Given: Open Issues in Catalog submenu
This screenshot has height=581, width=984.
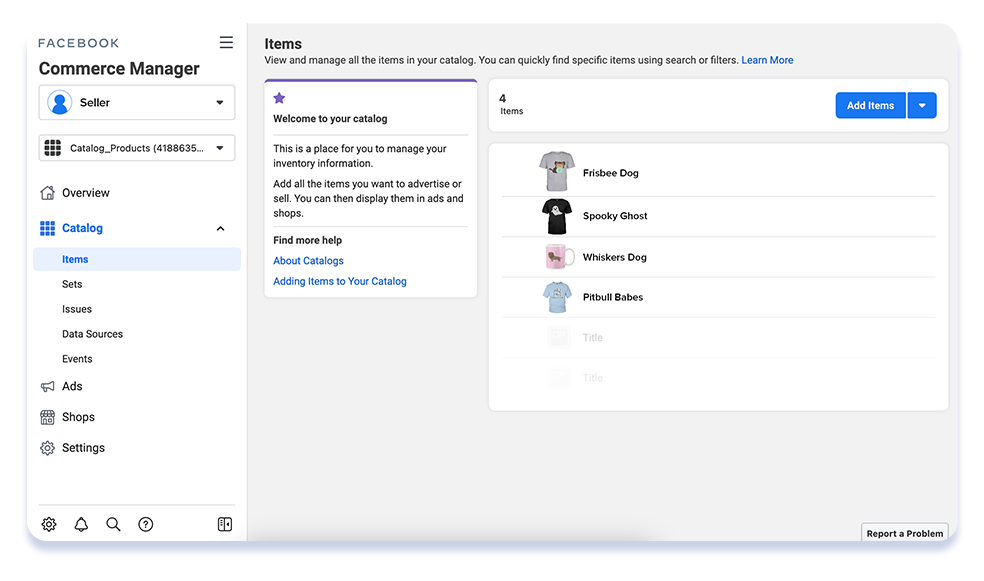Looking at the screenshot, I should (77, 309).
